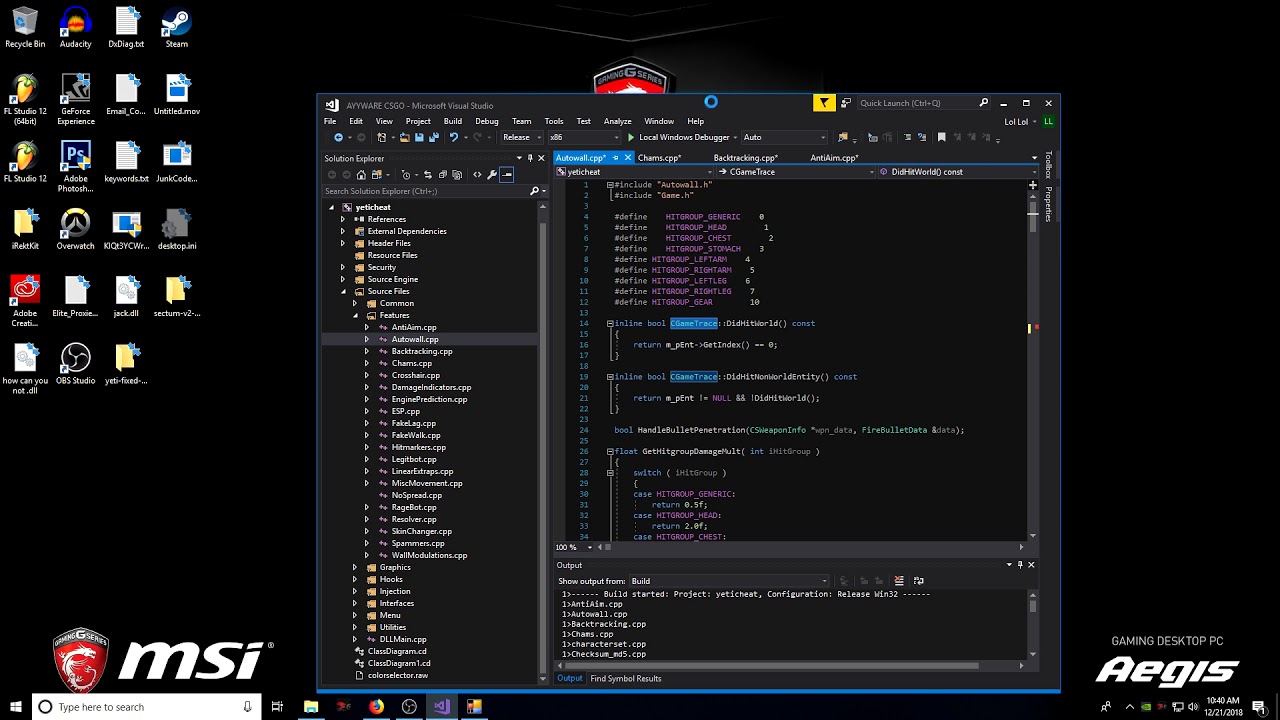Click the Navigate Backward arrow in toolbar
Screen dimensions: 1280x720
[338, 137]
